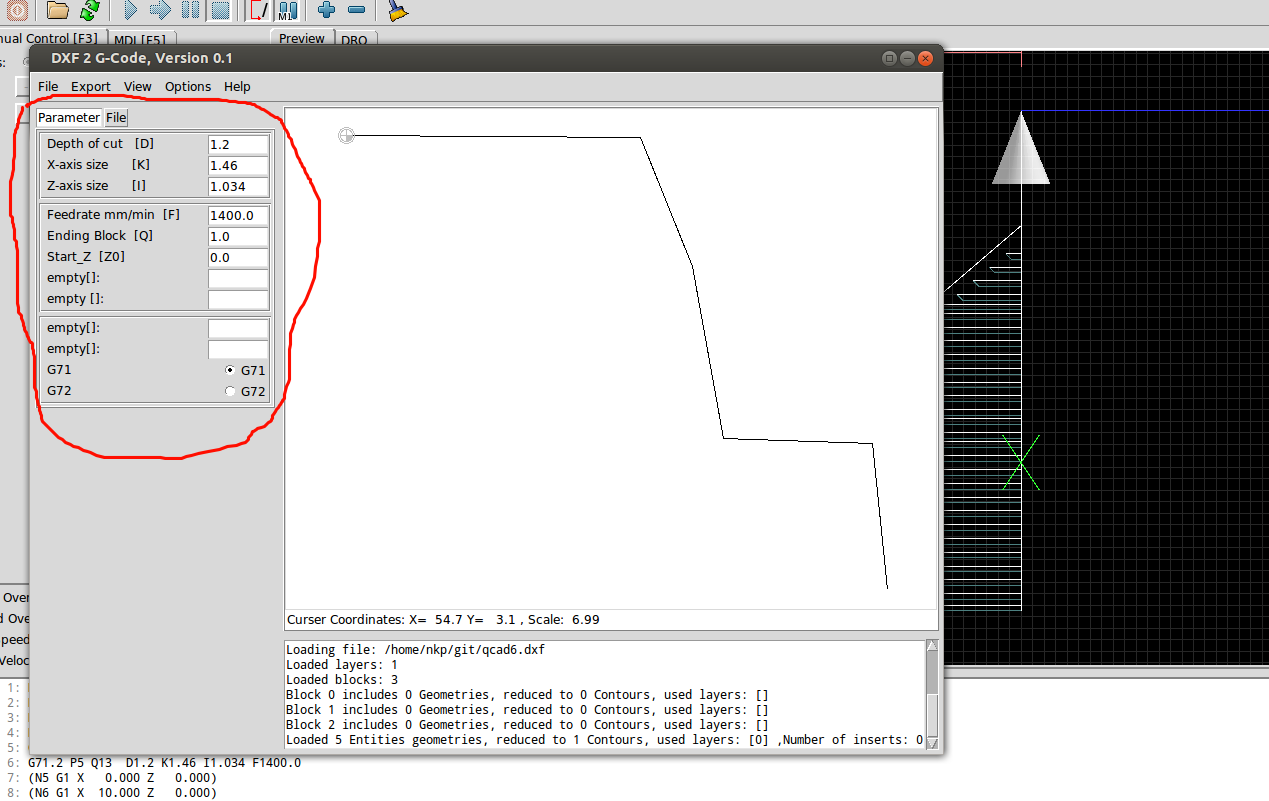1269x801 pixels.
Task: Open the Help menu
Action: pyautogui.click(x=237, y=86)
